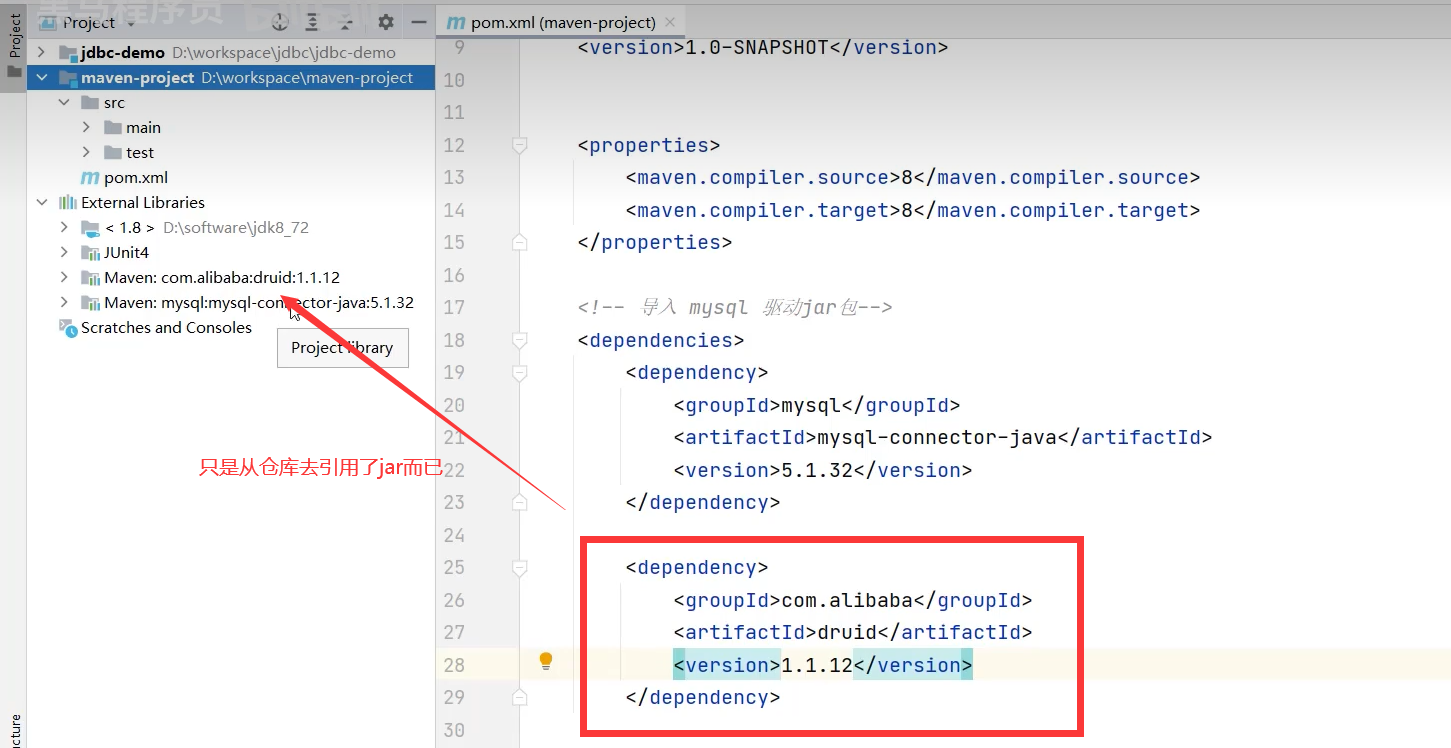This screenshot has width=1451, height=748.
Task: Select the test folder row
Action: [x=231, y=152]
